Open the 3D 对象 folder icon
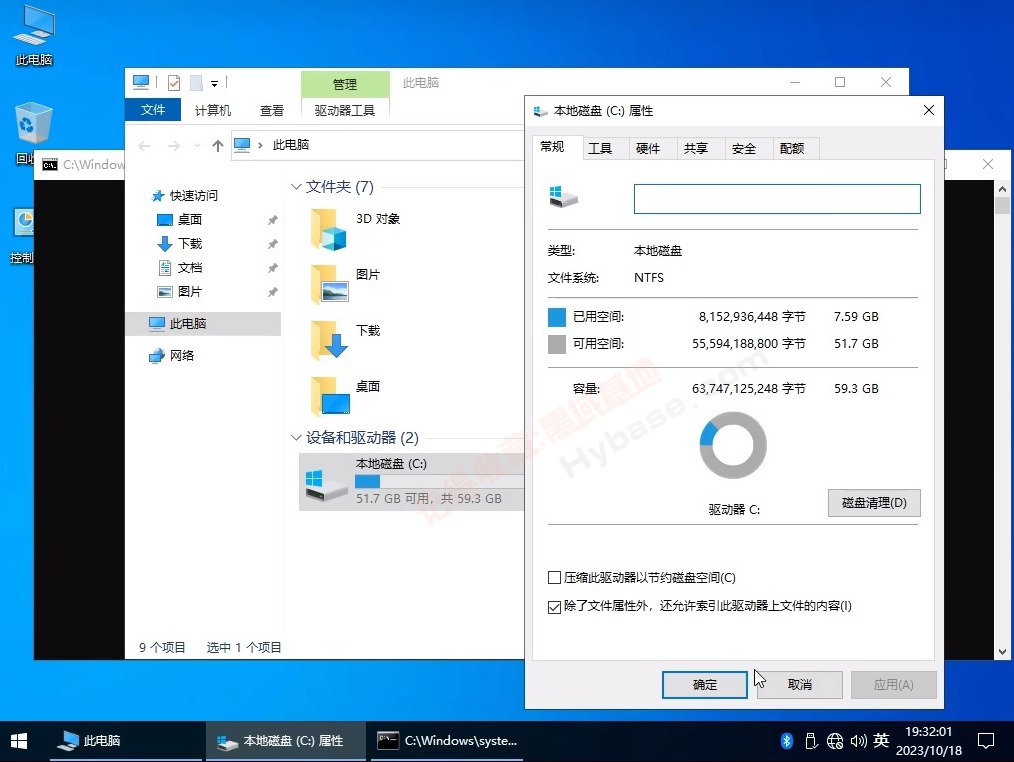This screenshot has height=762, width=1014. coord(329,229)
